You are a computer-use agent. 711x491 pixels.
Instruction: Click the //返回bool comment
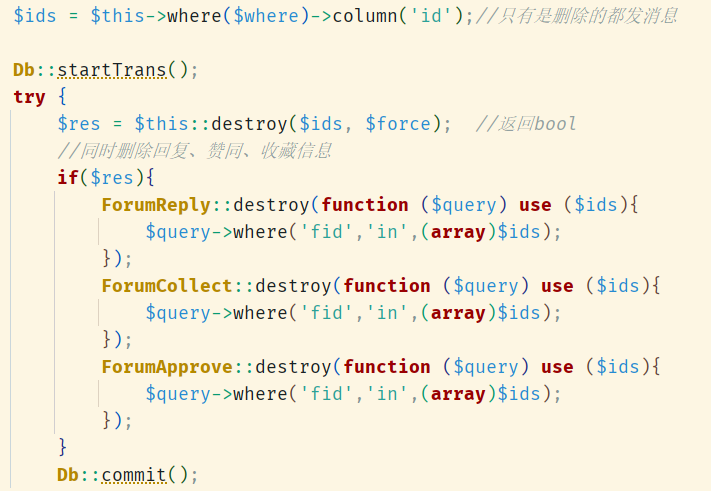[526, 124]
